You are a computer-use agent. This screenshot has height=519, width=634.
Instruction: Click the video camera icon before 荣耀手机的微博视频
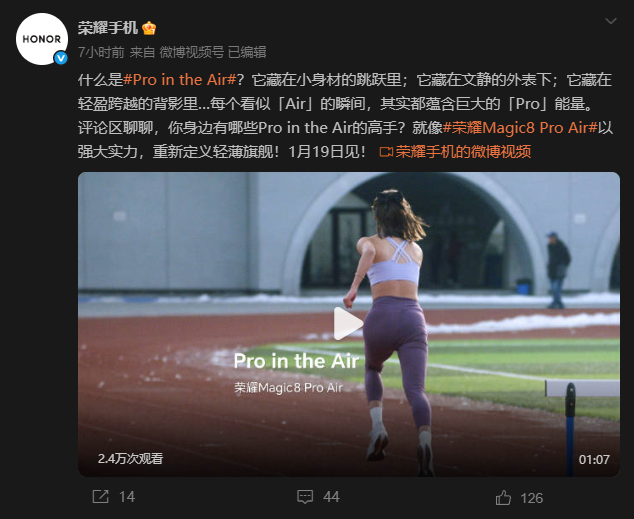(386, 152)
